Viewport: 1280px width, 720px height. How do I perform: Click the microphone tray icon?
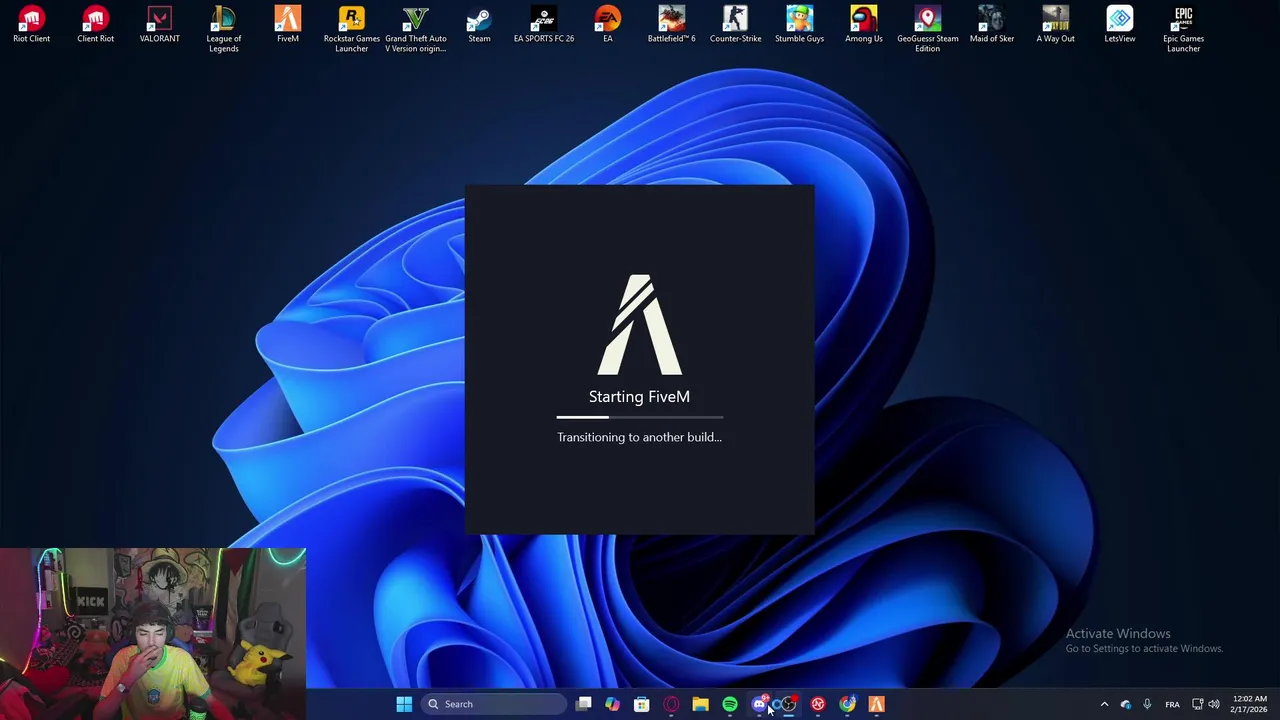tap(1147, 704)
